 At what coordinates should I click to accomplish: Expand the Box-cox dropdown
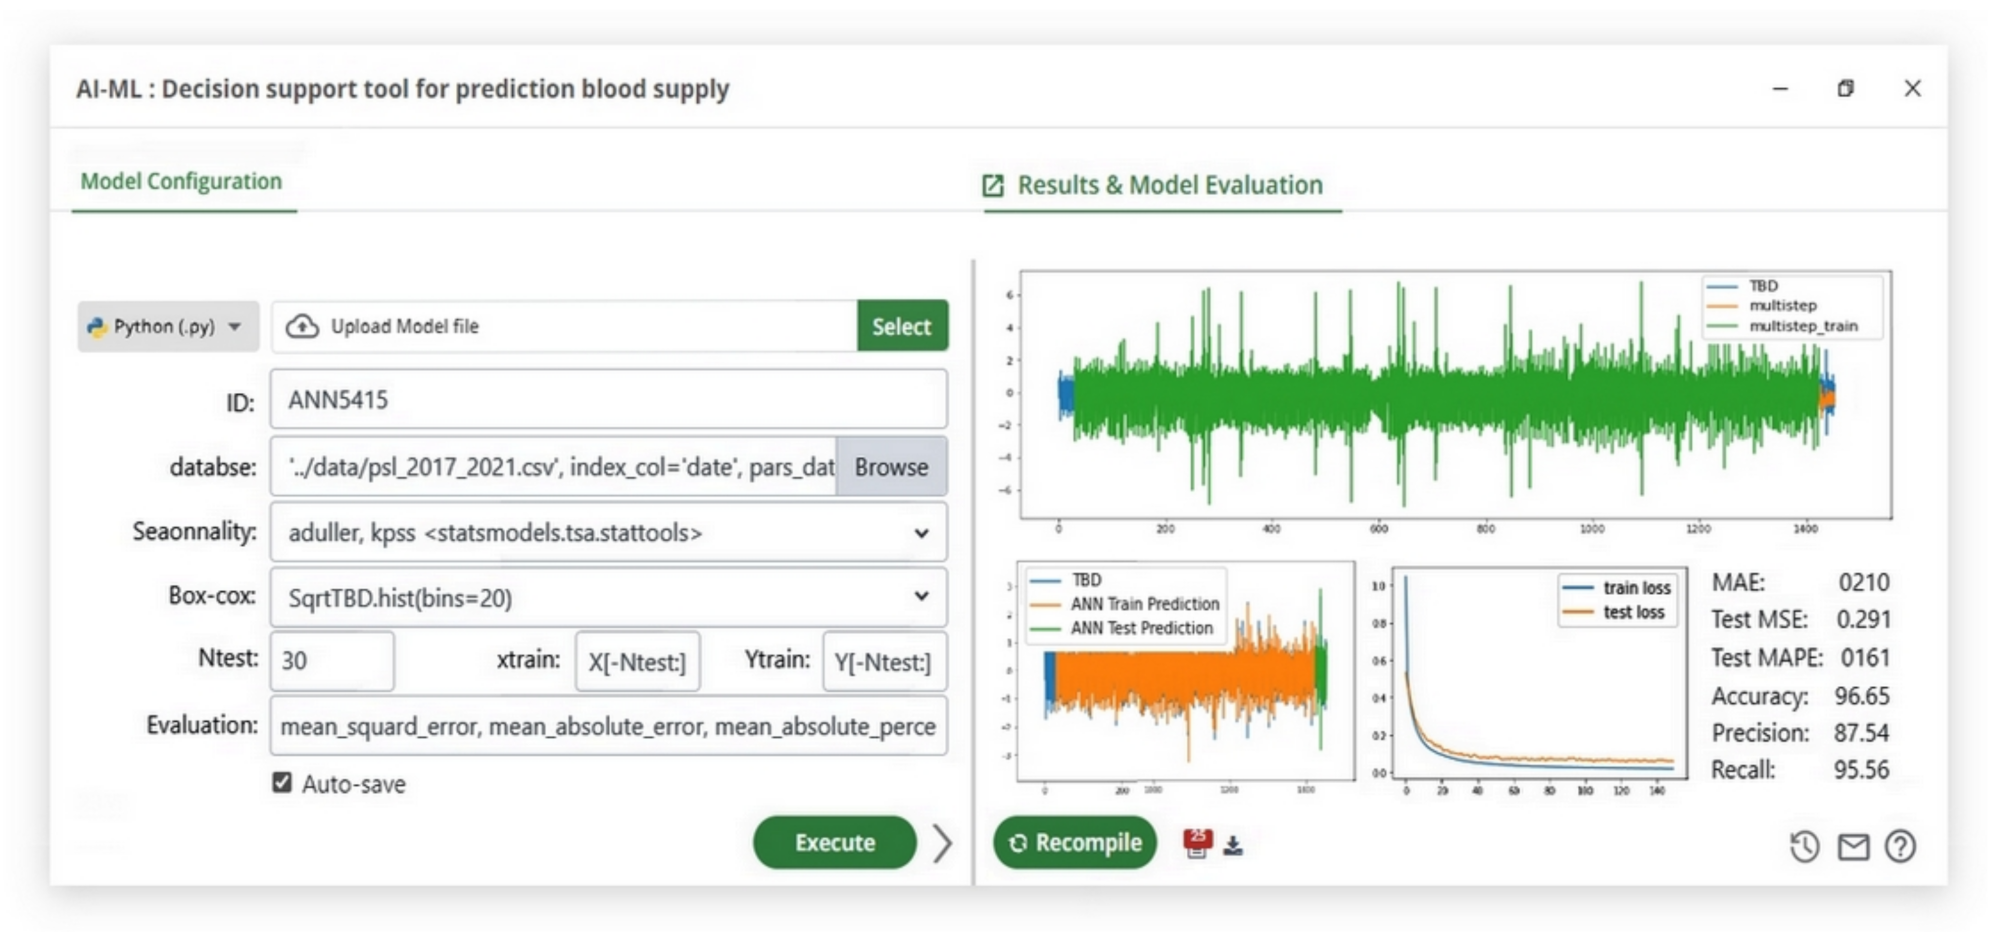point(920,597)
